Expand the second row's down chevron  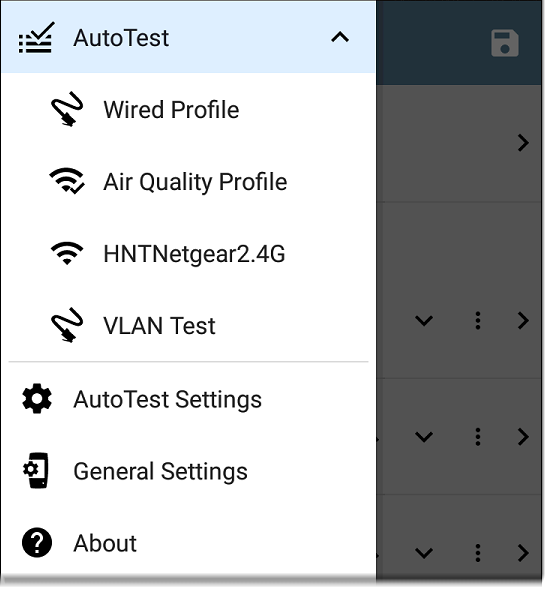point(424,321)
